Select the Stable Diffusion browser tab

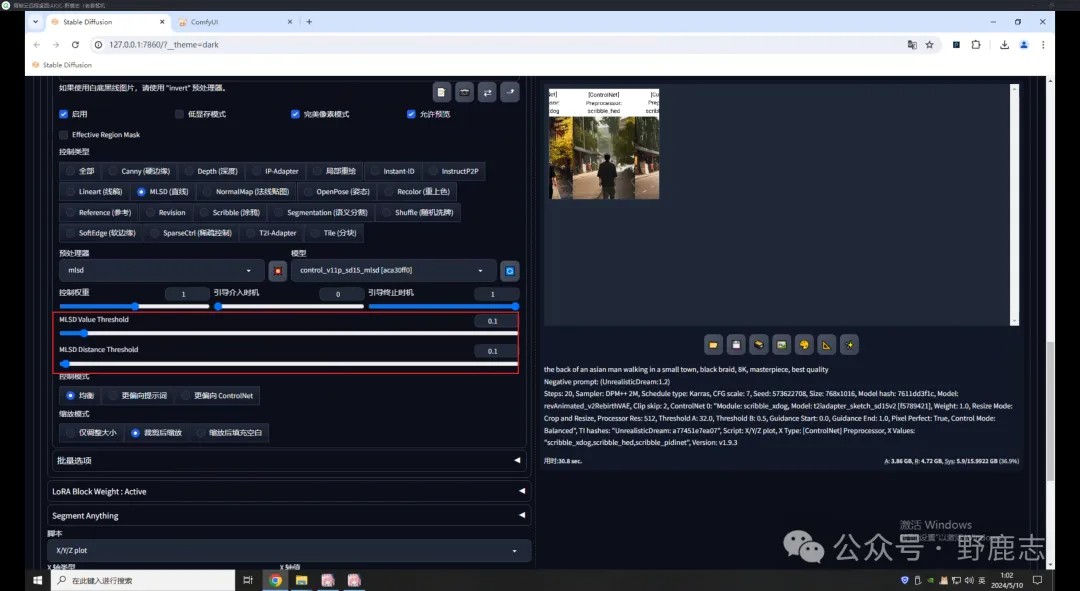(108, 22)
